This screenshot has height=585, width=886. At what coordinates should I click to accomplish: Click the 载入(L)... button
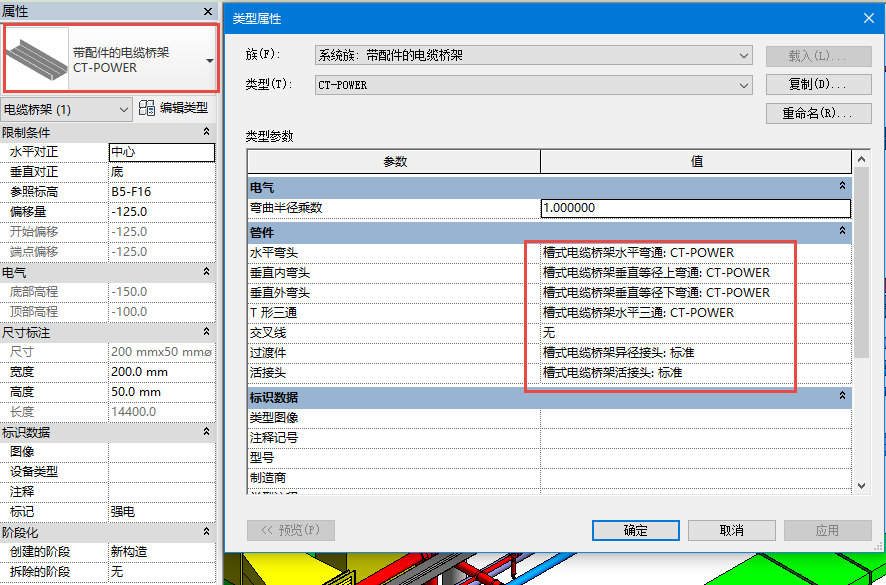(818, 56)
